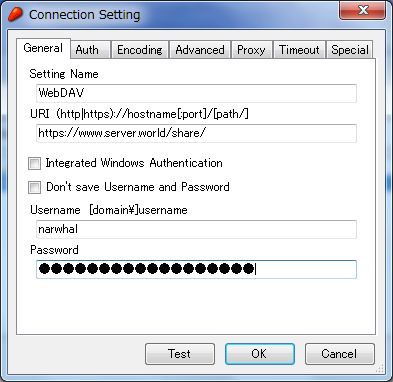Confirm settings with the OK button
This screenshot has height=382, width=393.
click(x=260, y=354)
